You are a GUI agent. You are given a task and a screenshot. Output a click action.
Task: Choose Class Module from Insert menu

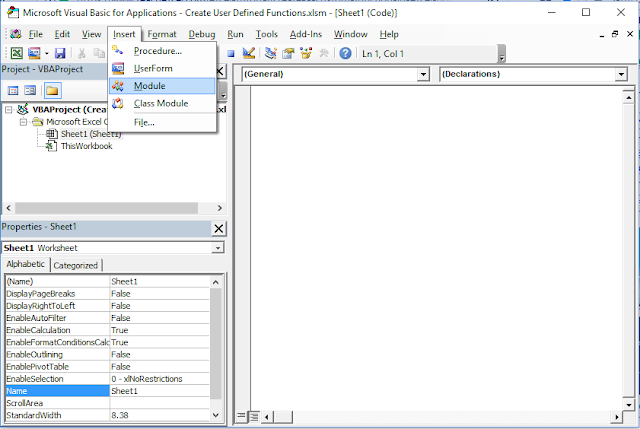pos(162,103)
